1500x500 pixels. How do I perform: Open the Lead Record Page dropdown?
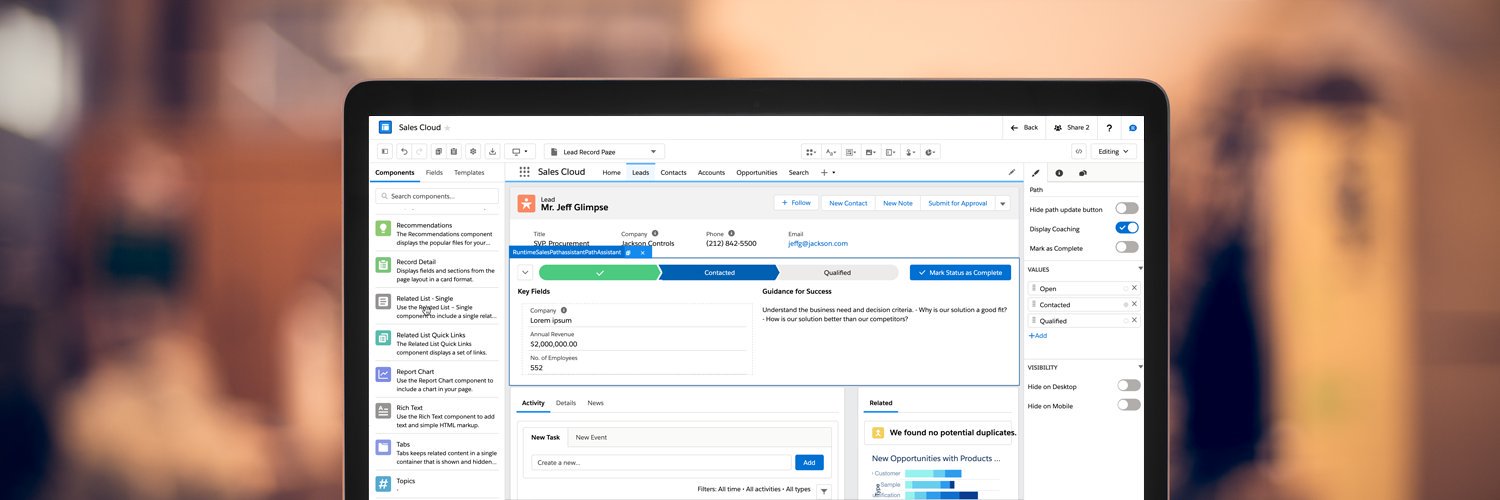point(604,152)
